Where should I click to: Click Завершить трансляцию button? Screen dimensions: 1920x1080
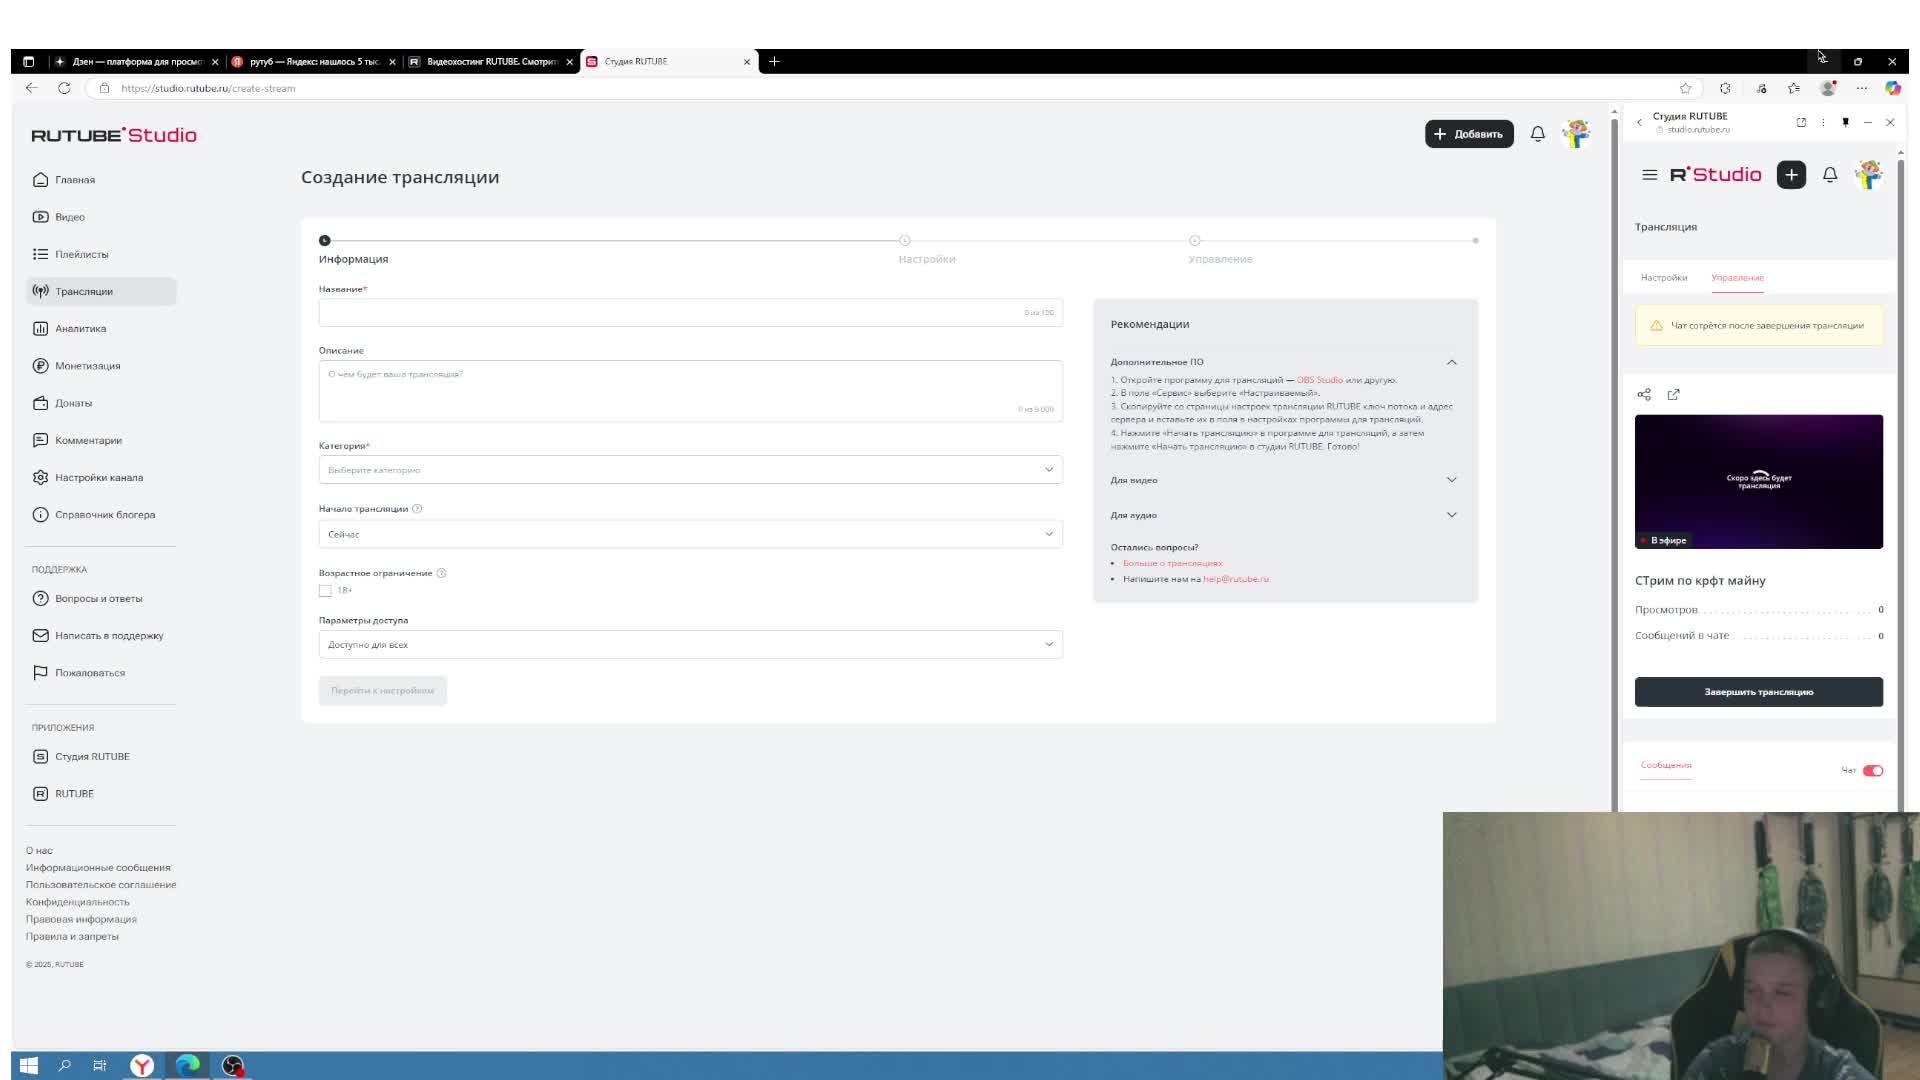[1758, 692]
